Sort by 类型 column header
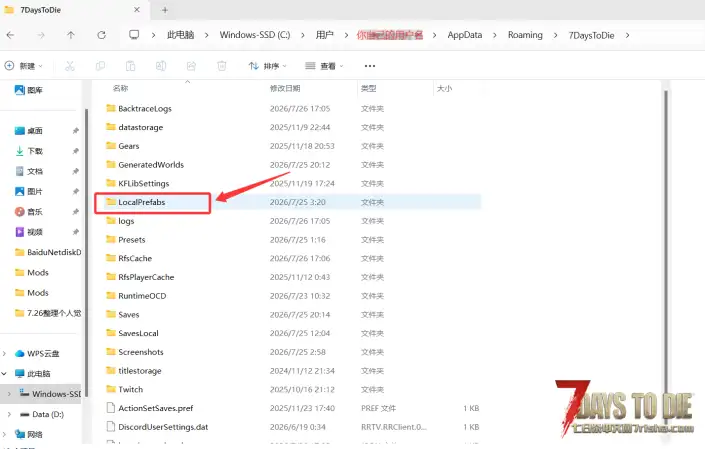Viewport: 705px width, 449px height. [x=368, y=89]
